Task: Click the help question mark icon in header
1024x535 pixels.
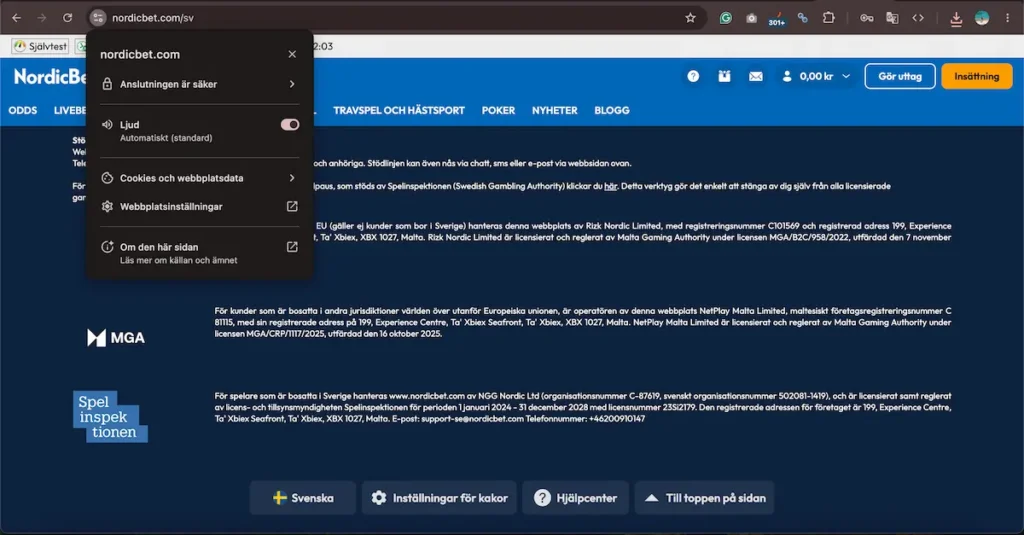Action: pyautogui.click(x=693, y=76)
